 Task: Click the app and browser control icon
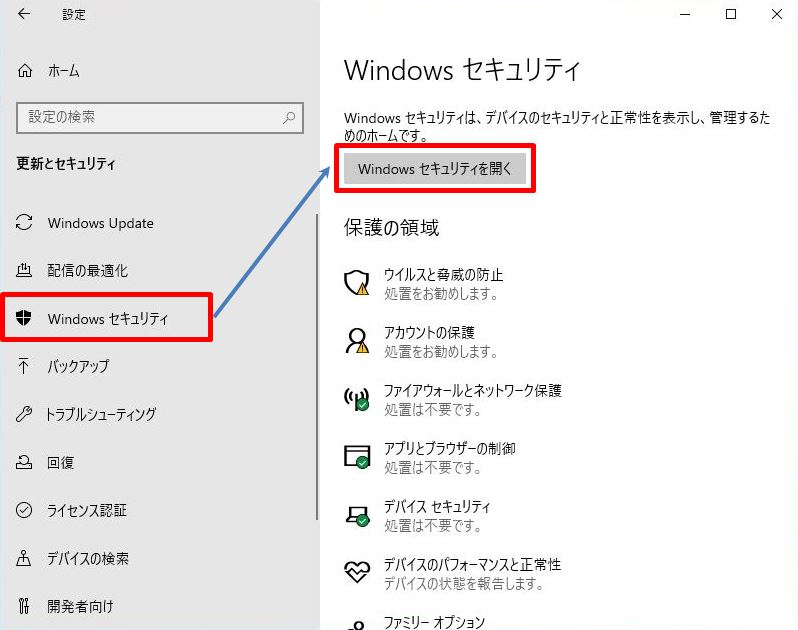point(357,456)
